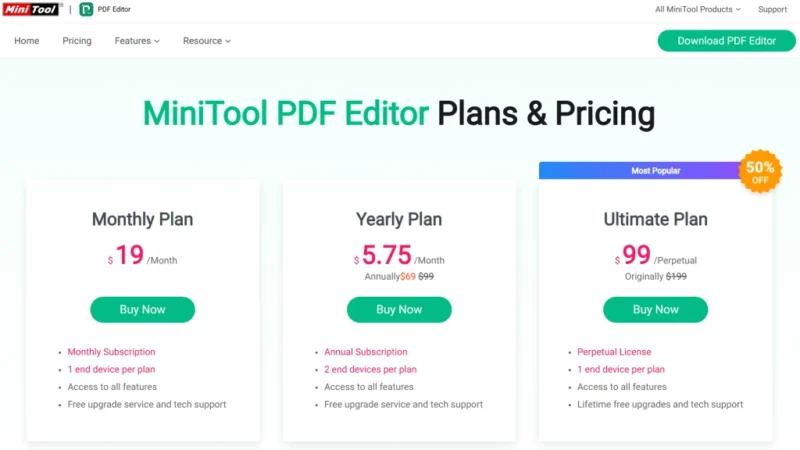Open All MiniTool Products dropdown

coord(697,9)
